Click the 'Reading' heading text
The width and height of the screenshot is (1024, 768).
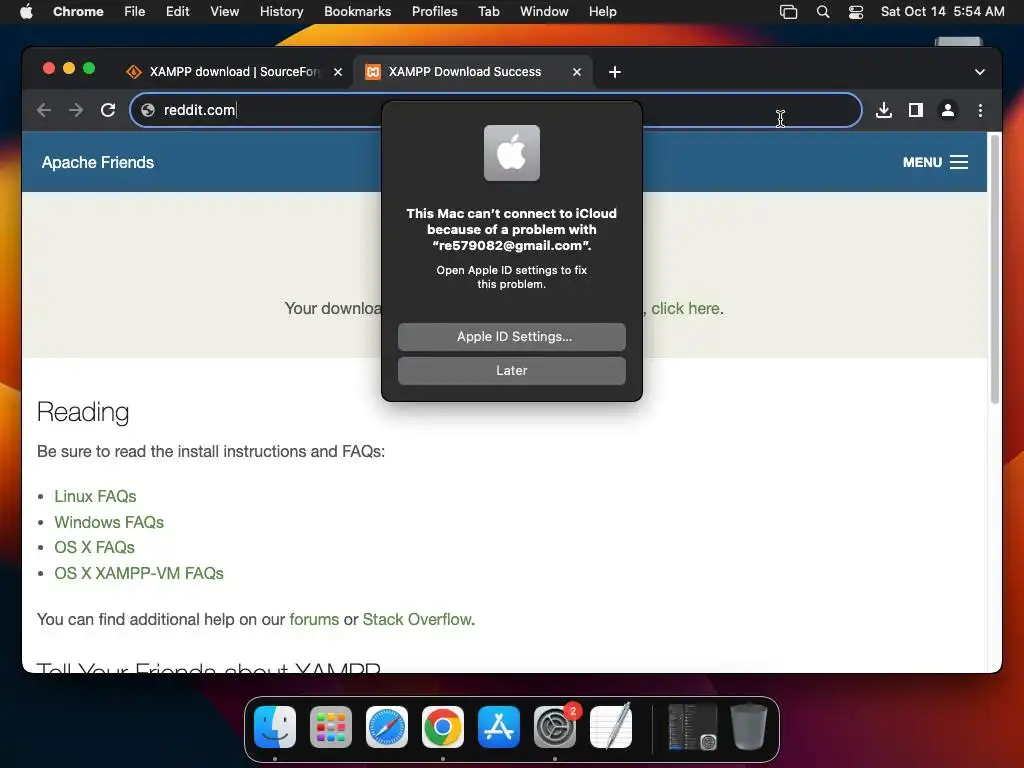(83, 412)
